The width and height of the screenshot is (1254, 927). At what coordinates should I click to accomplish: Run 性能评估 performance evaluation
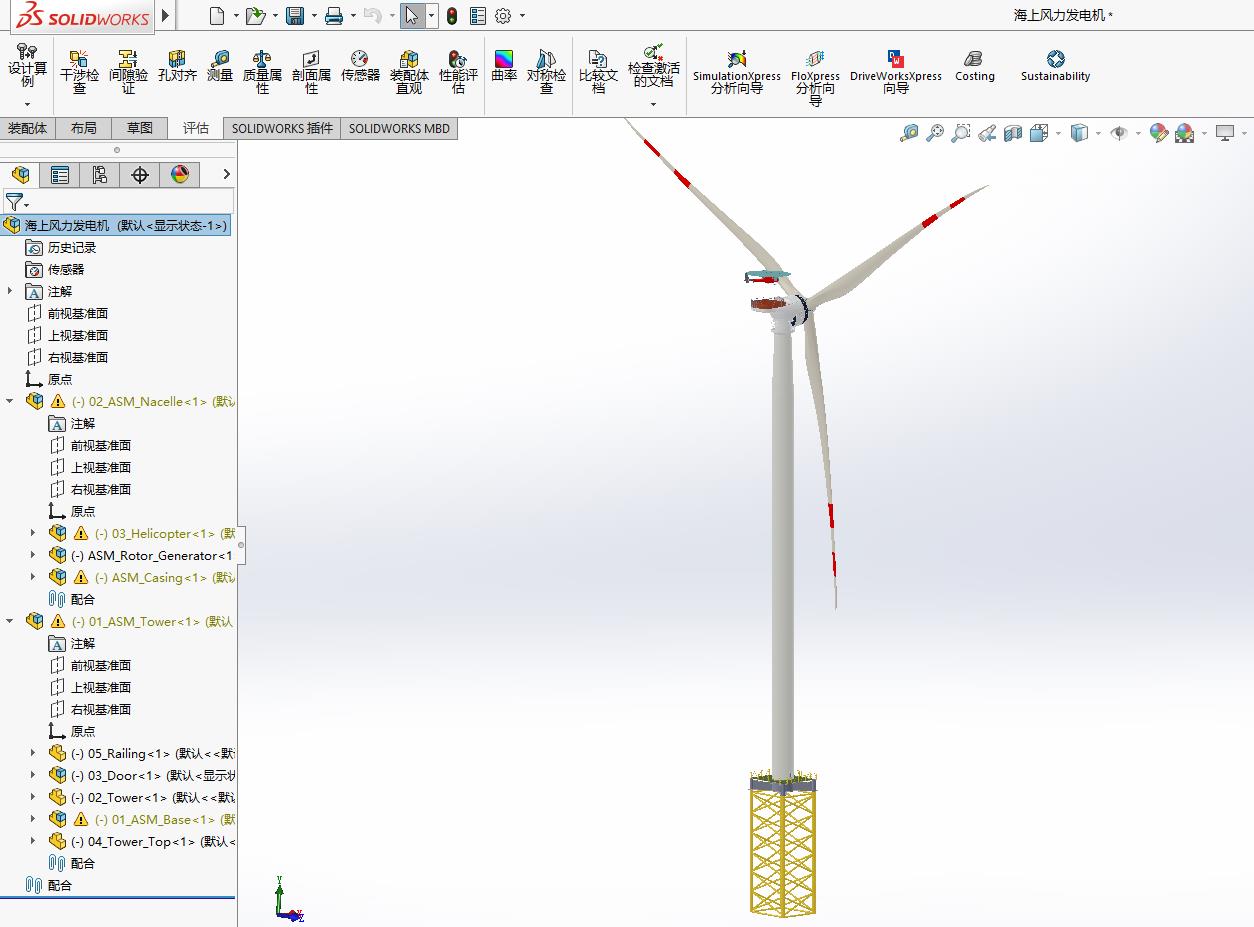(458, 72)
